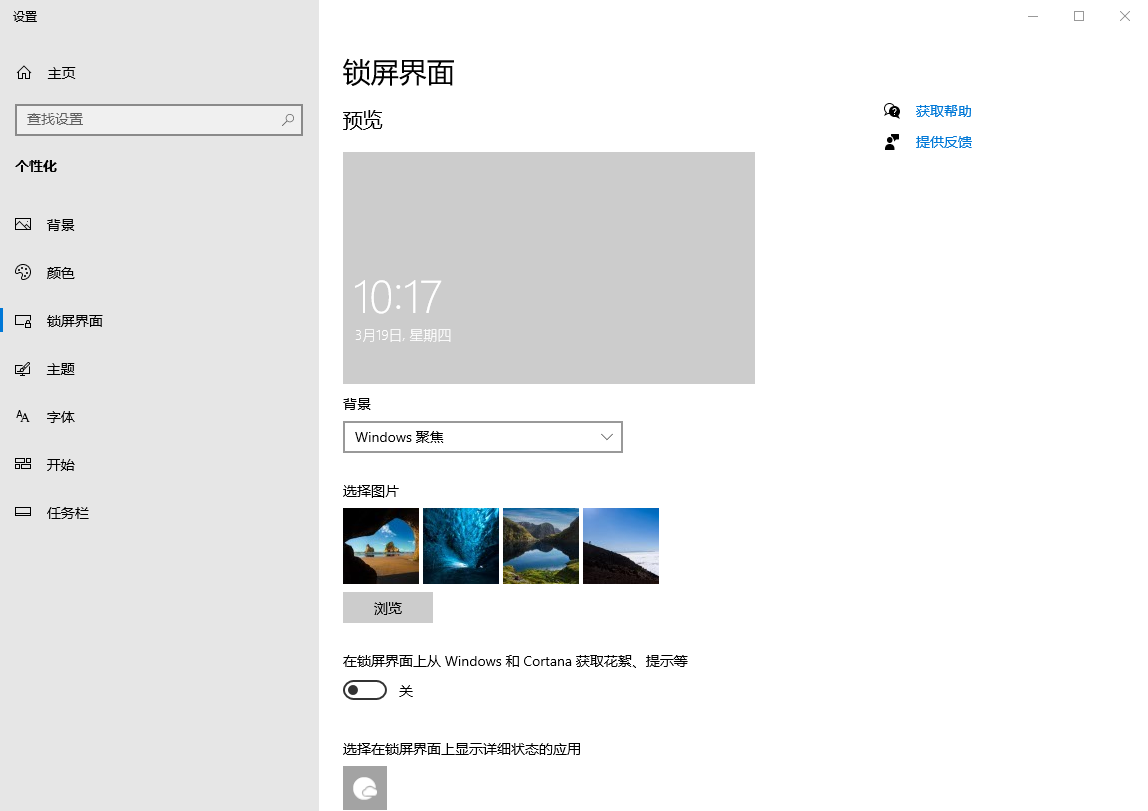This screenshot has height=811, width=1148.
Task: Choose the beach cave thumbnail
Action: click(x=381, y=546)
